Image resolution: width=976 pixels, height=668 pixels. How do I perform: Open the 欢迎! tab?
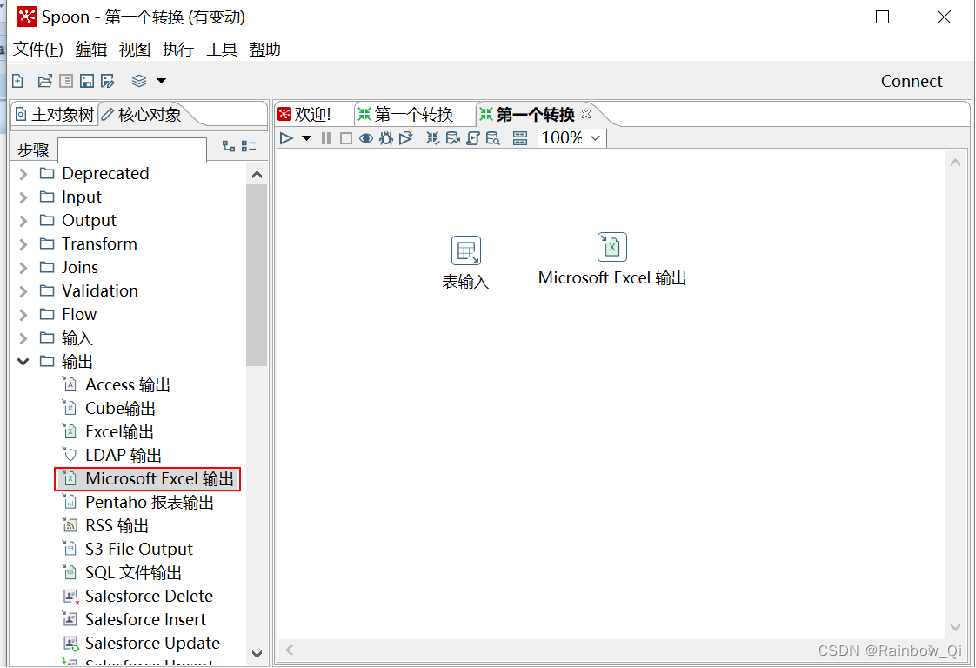point(306,115)
